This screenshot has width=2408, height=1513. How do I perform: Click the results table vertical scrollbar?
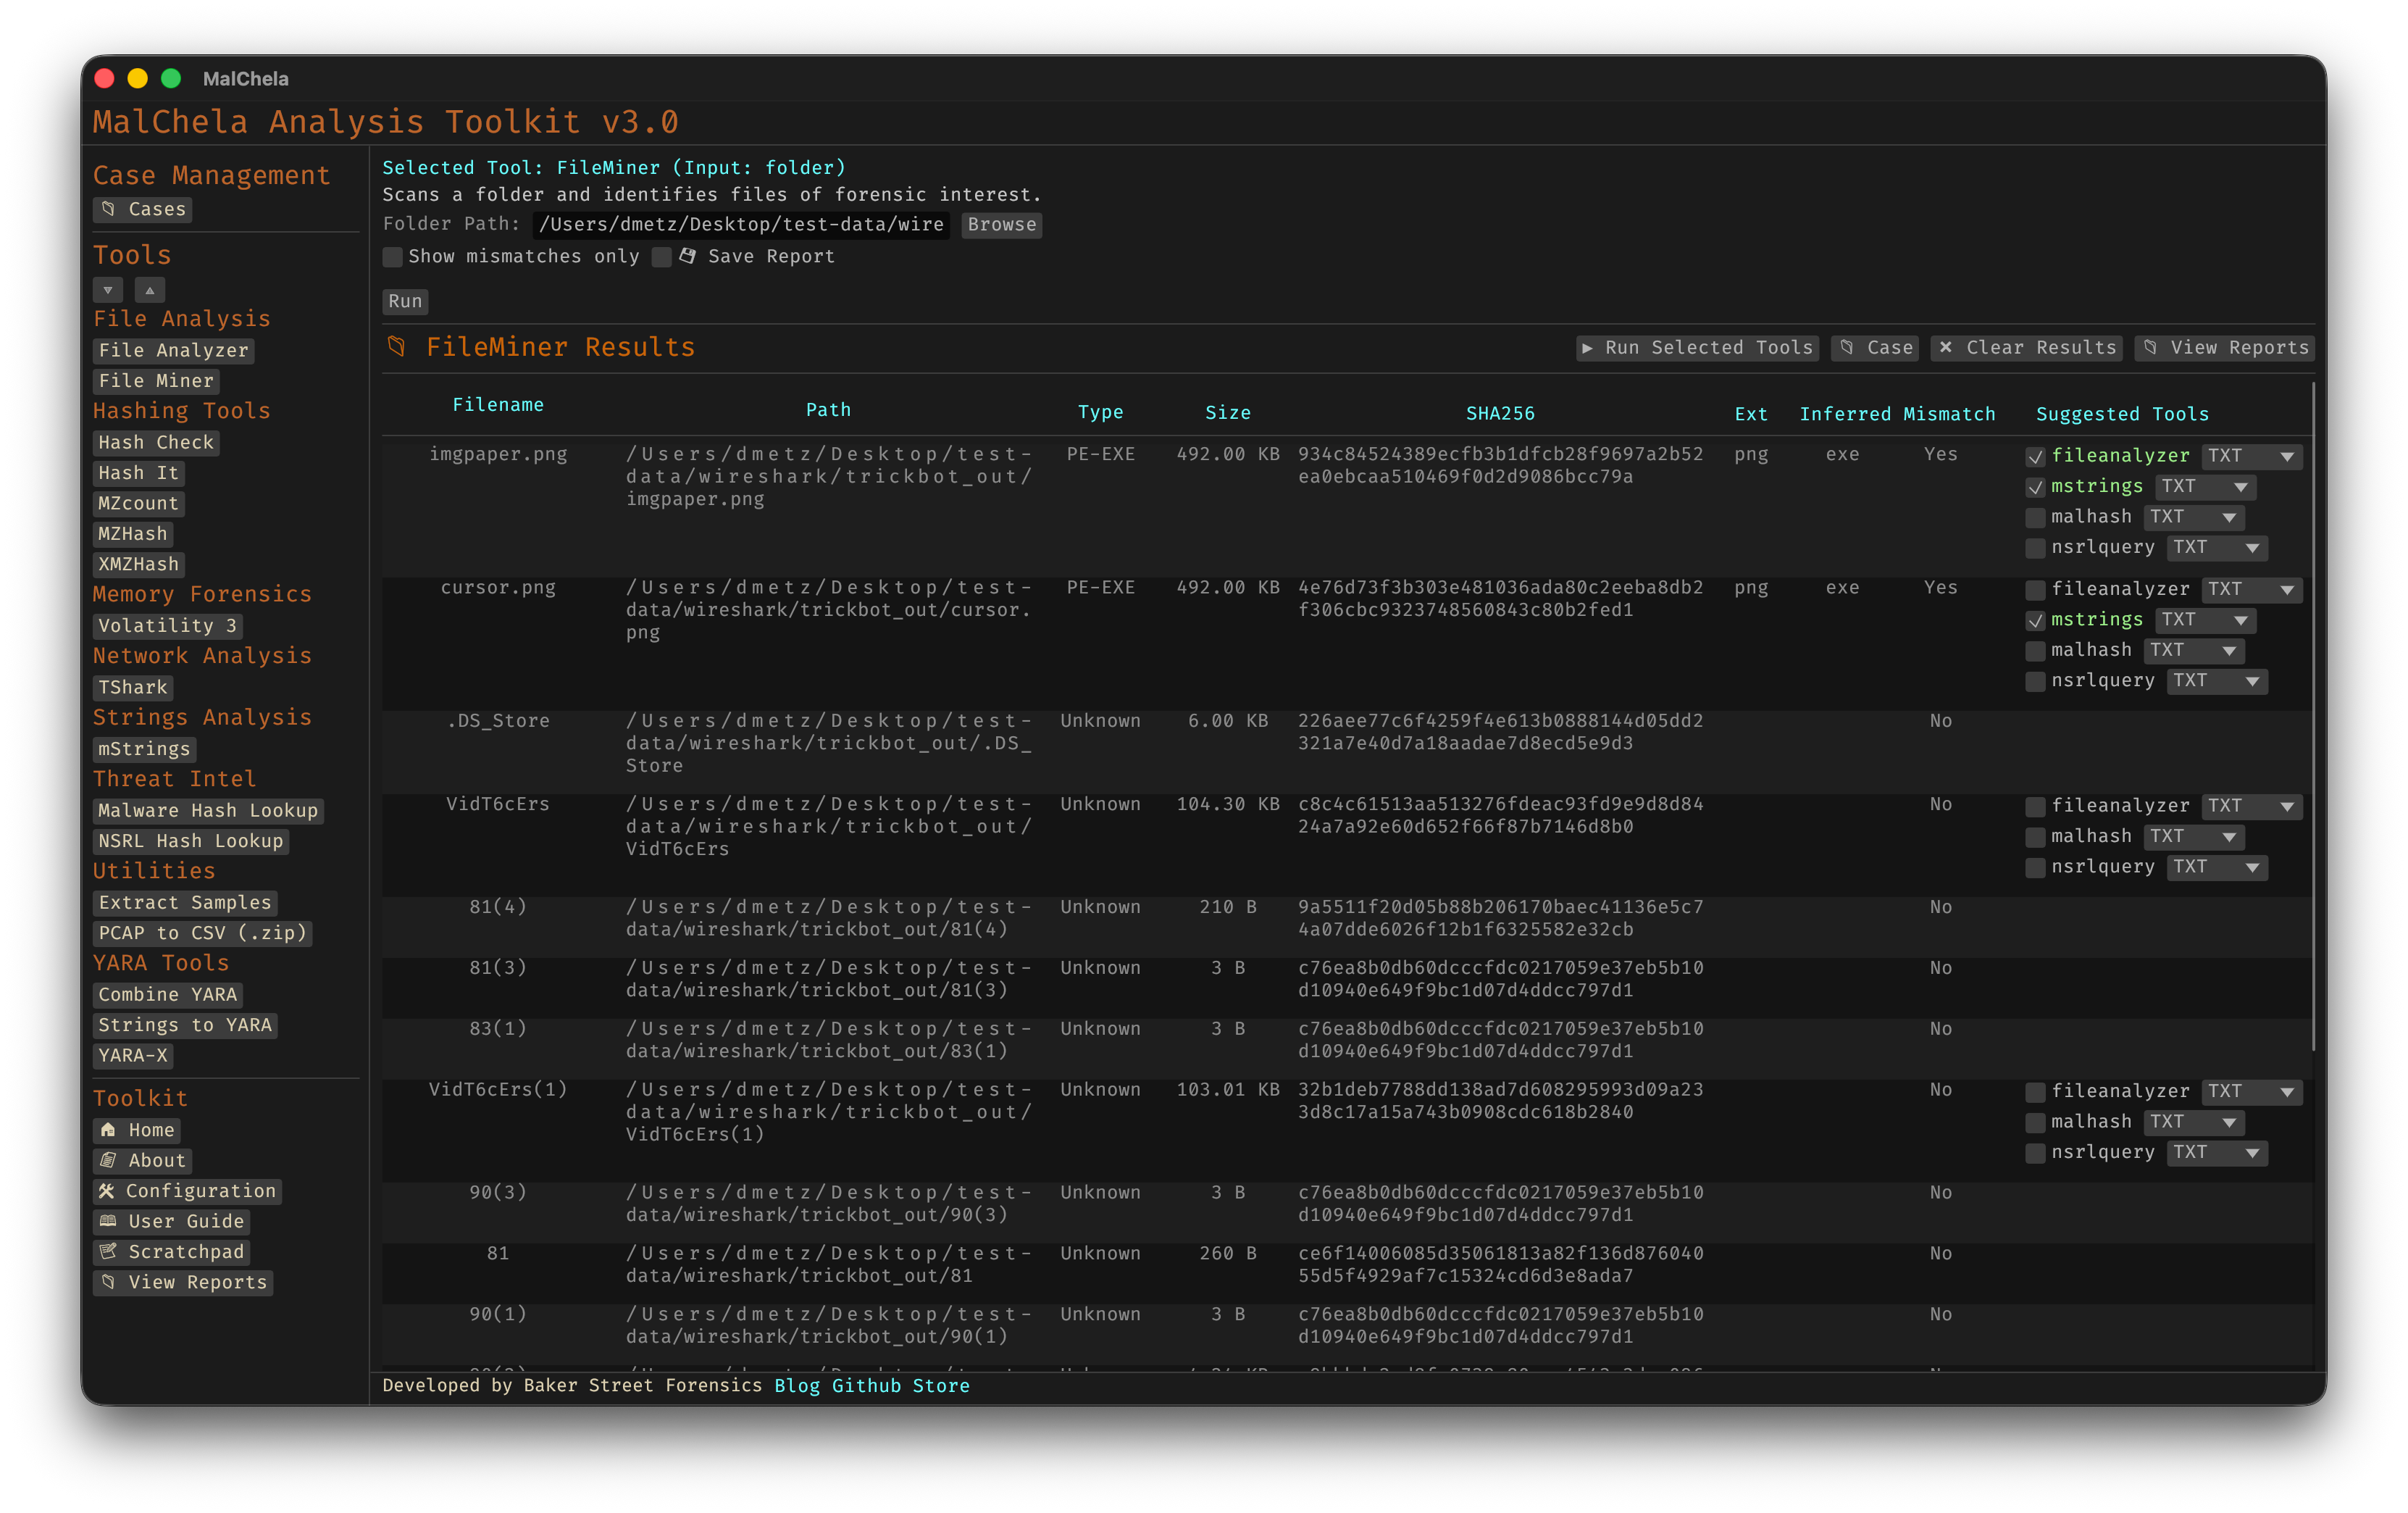click(x=2314, y=716)
